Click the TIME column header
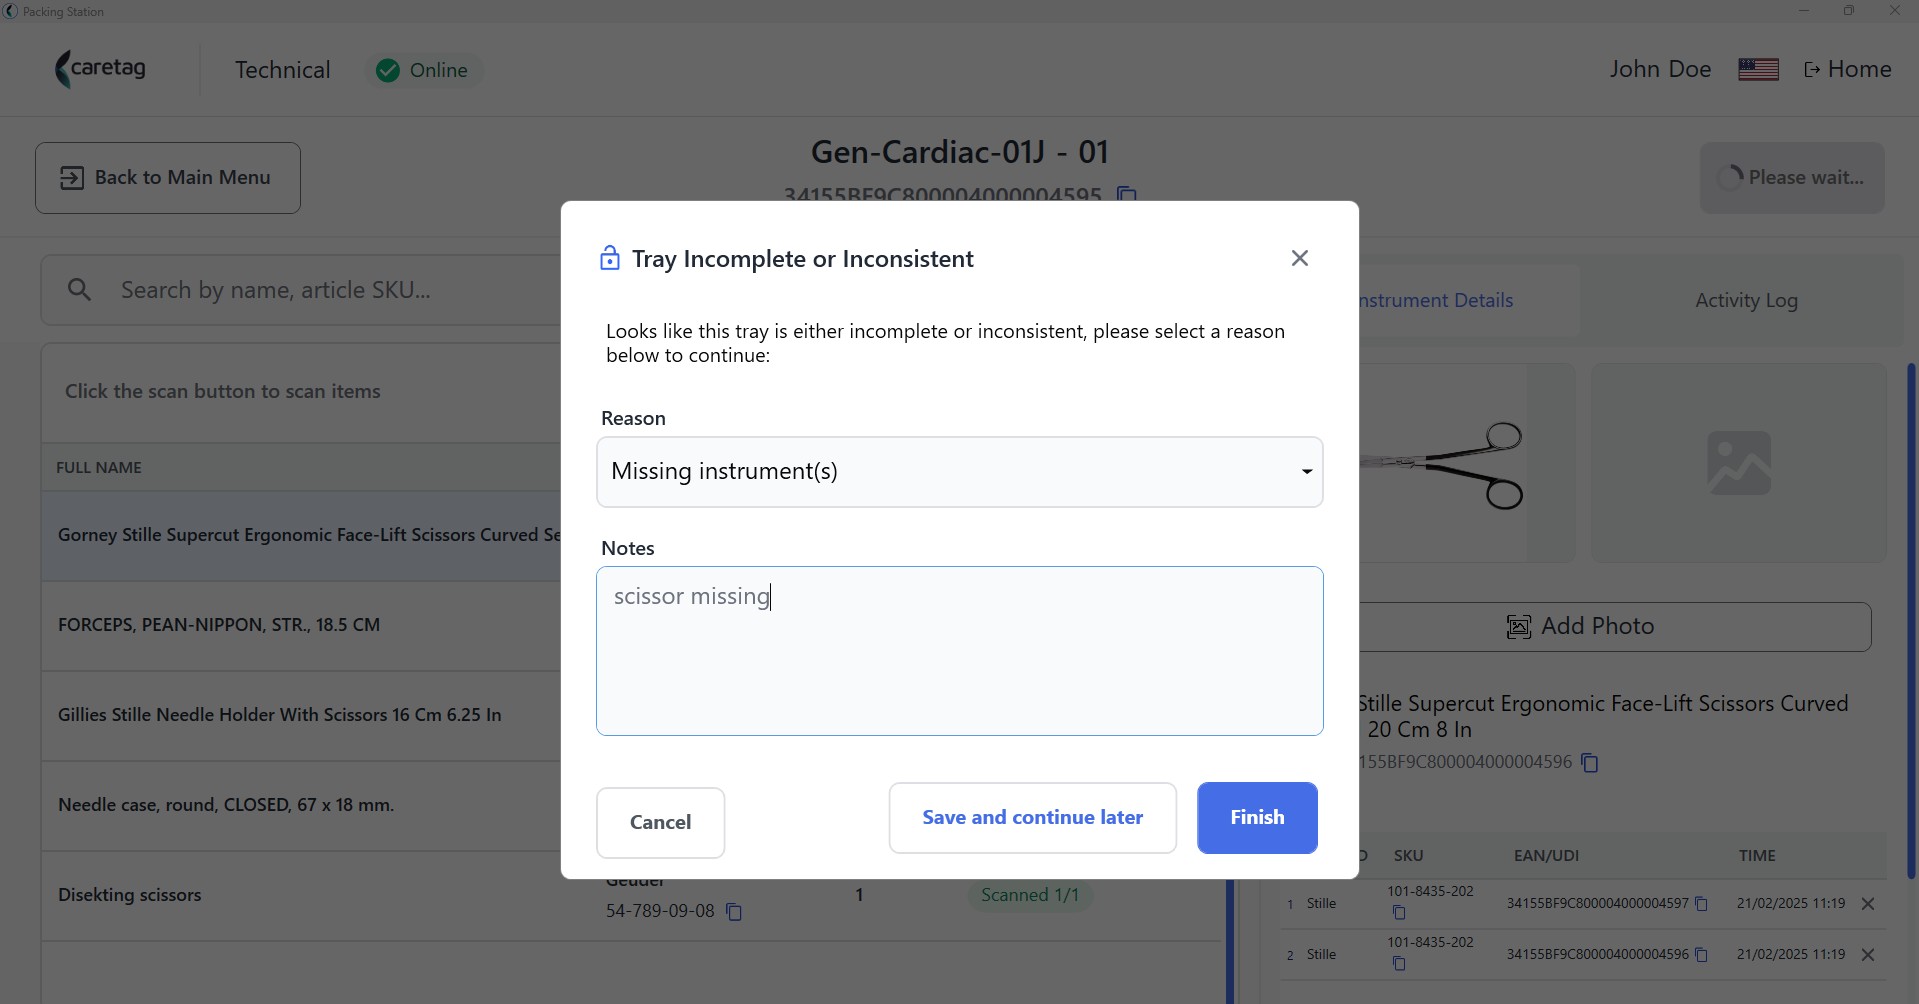The image size is (1919, 1004). (1757, 856)
